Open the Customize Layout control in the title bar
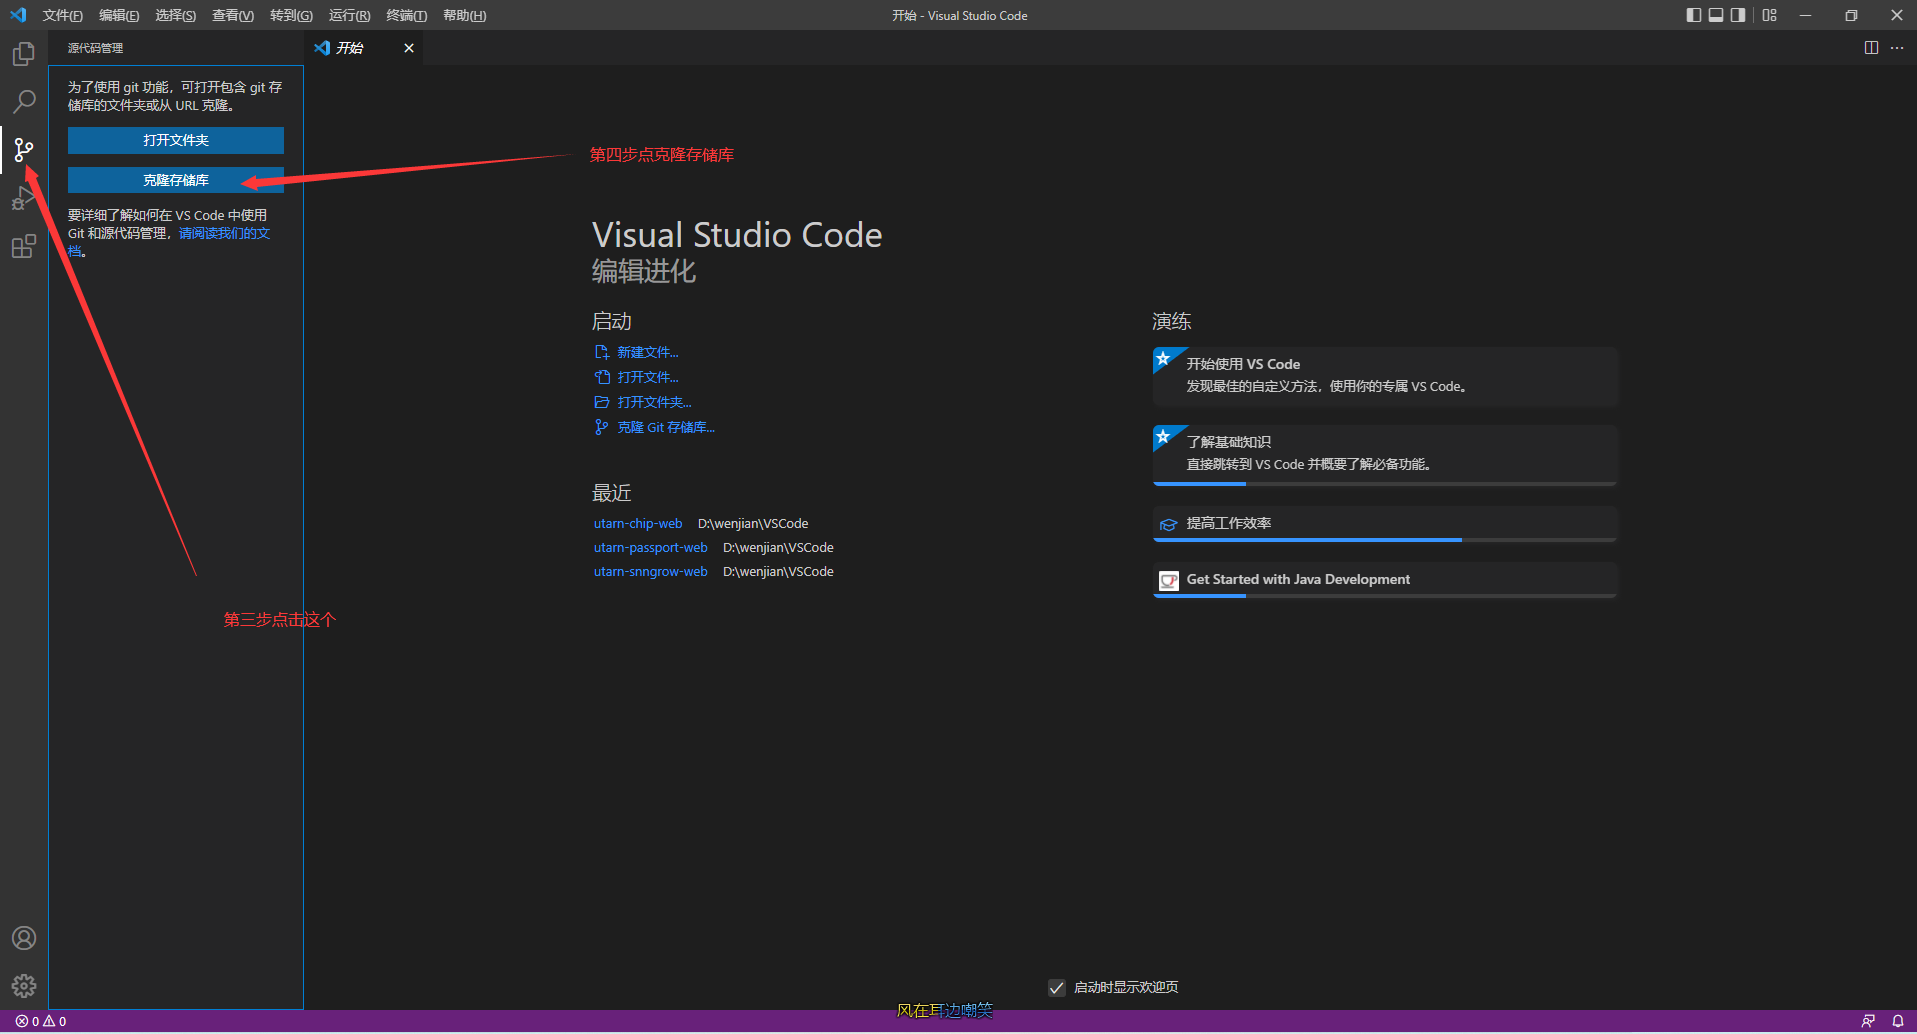 1769,15
